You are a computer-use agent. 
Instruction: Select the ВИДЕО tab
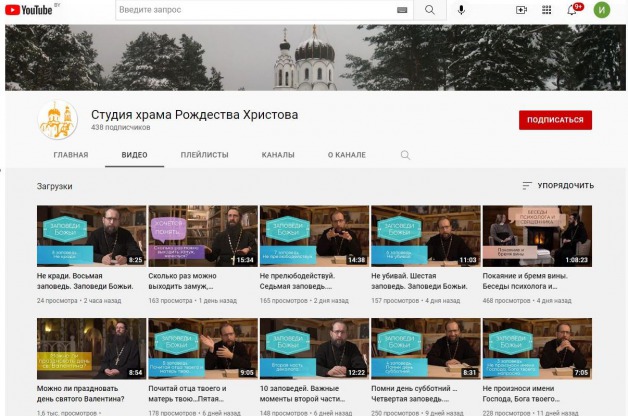click(x=135, y=155)
